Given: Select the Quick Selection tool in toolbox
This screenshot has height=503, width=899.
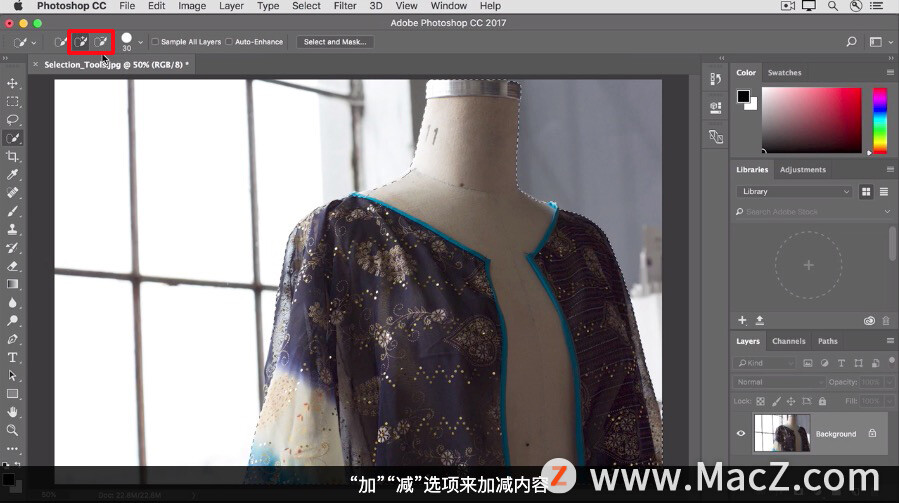Looking at the screenshot, I should click(x=12, y=138).
